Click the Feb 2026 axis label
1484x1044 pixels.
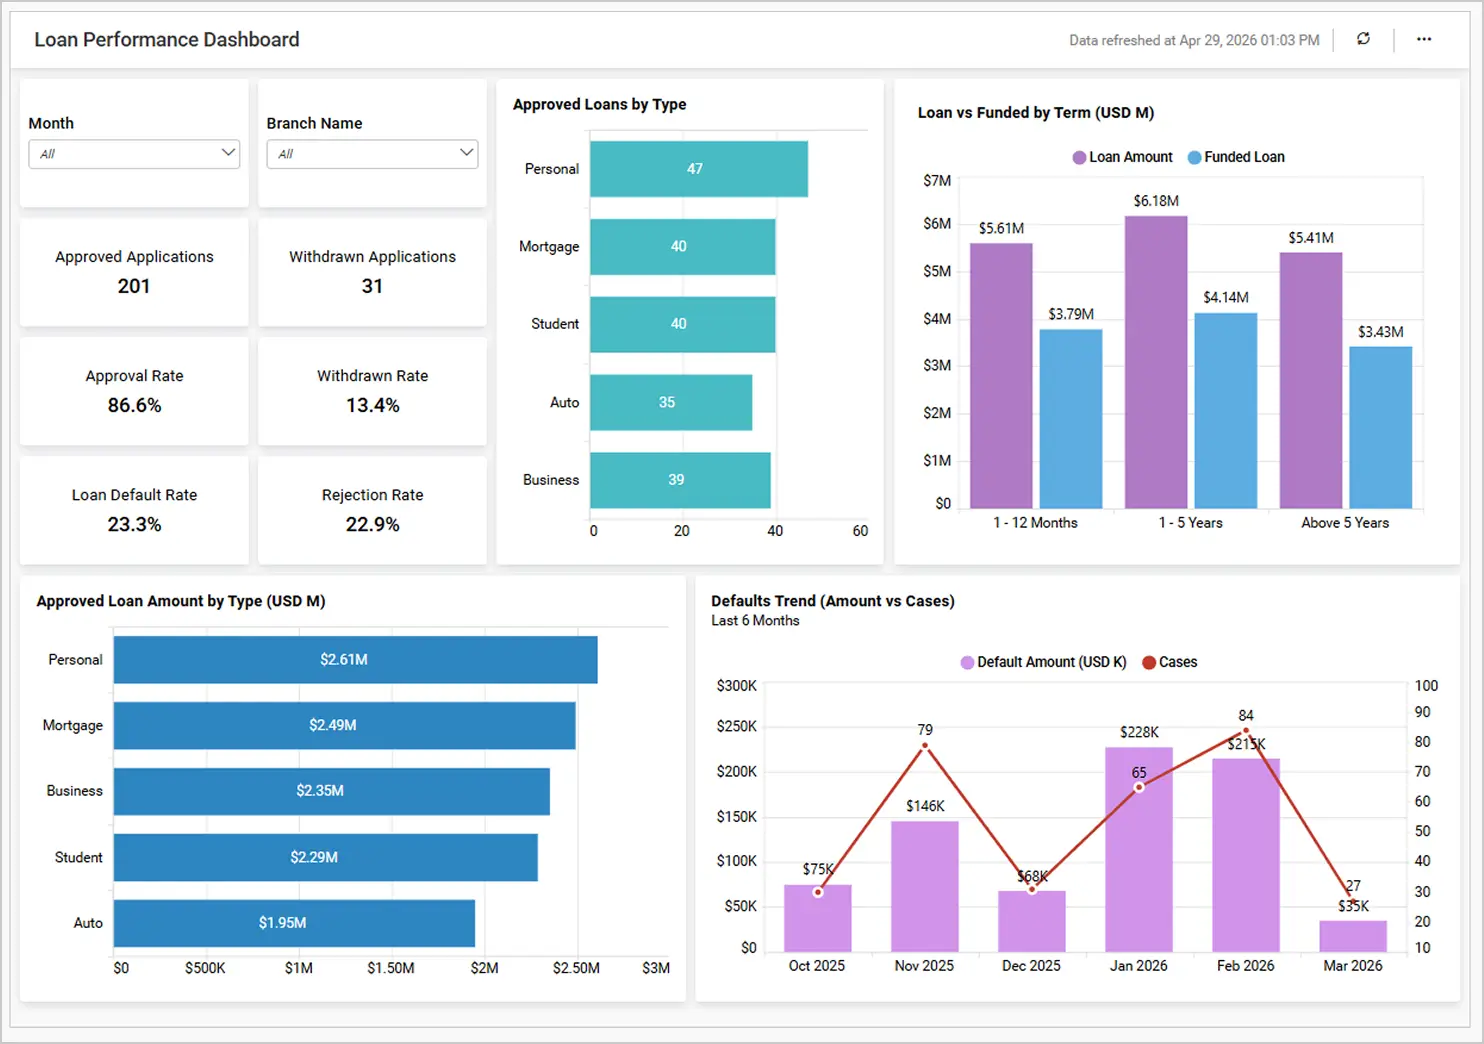[1246, 966]
